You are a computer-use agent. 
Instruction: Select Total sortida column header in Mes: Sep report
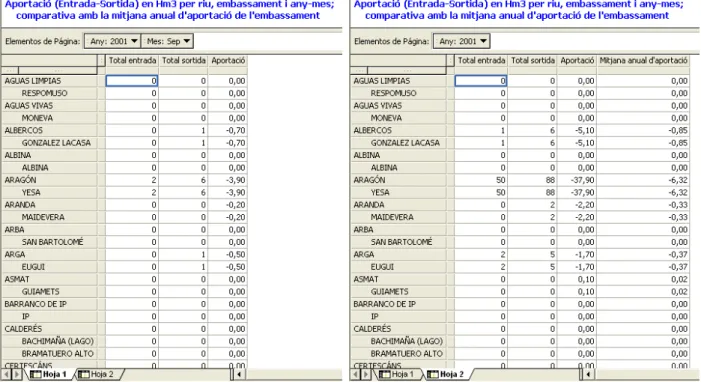pyautogui.click(x=183, y=60)
